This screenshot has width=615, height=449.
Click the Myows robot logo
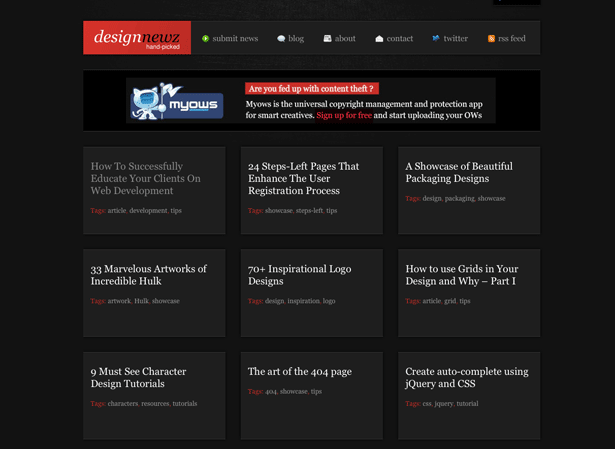coord(176,102)
